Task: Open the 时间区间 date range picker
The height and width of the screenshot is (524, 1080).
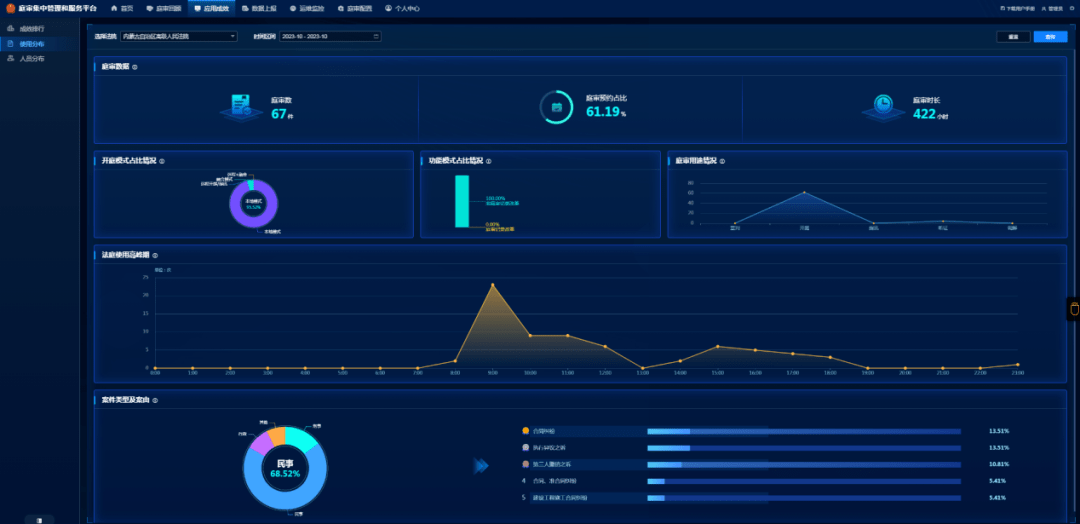Action: click(x=331, y=36)
